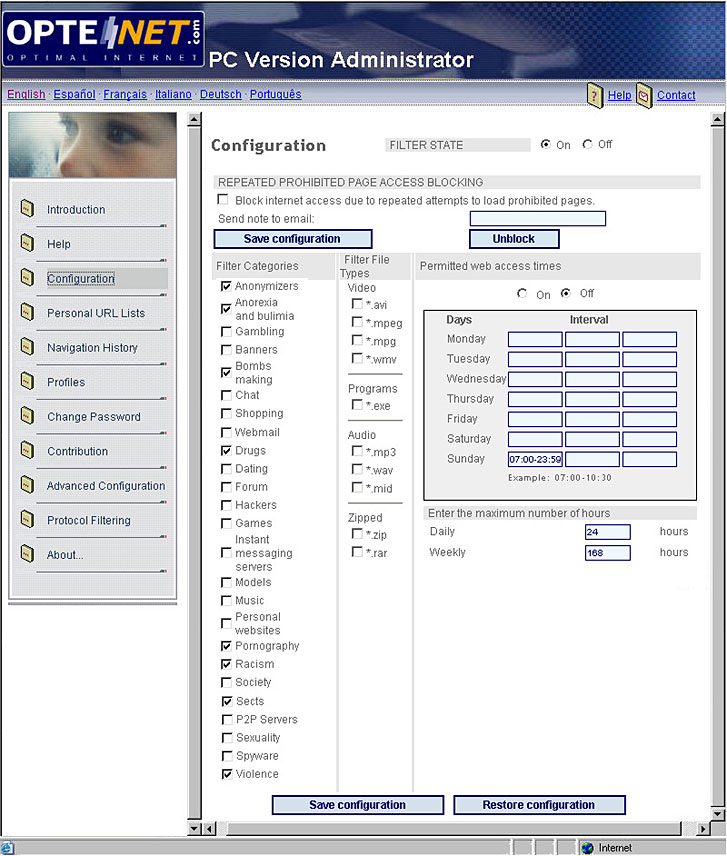Viewport: 727px width, 856px height.
Task: Open Navigation History in sidebar
Action: point(92,348)
